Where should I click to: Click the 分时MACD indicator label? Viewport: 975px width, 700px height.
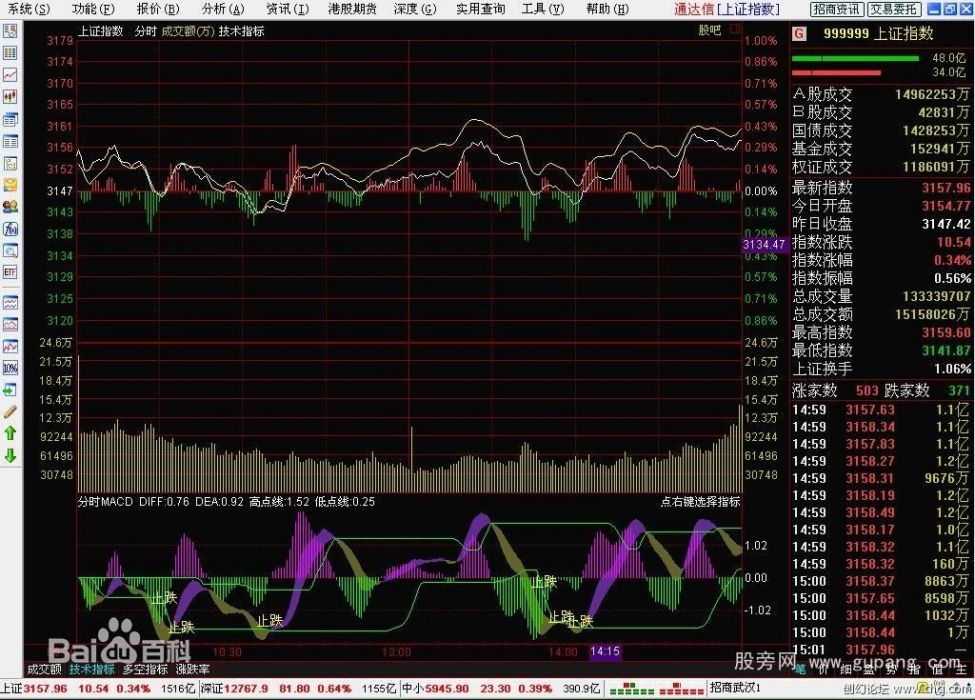coord(105,502)
